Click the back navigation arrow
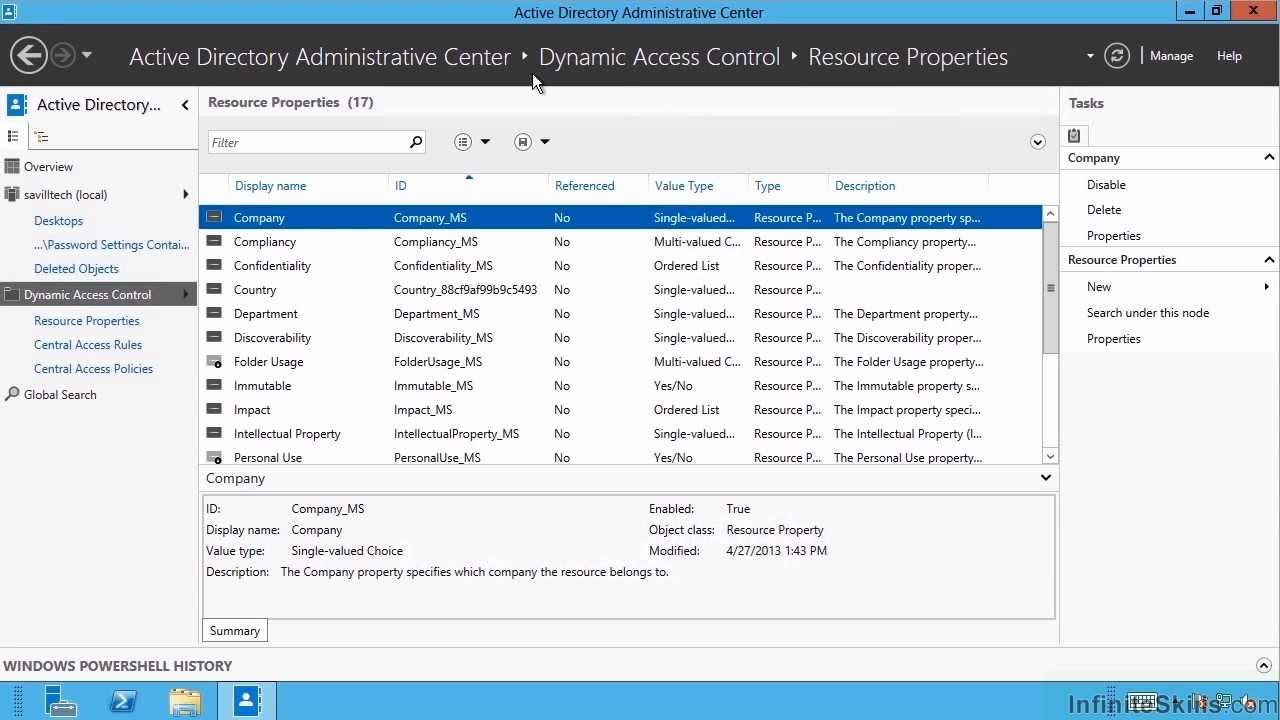Image resolution: width=1280 pixels, height=720 pixels. coord(29,55)
